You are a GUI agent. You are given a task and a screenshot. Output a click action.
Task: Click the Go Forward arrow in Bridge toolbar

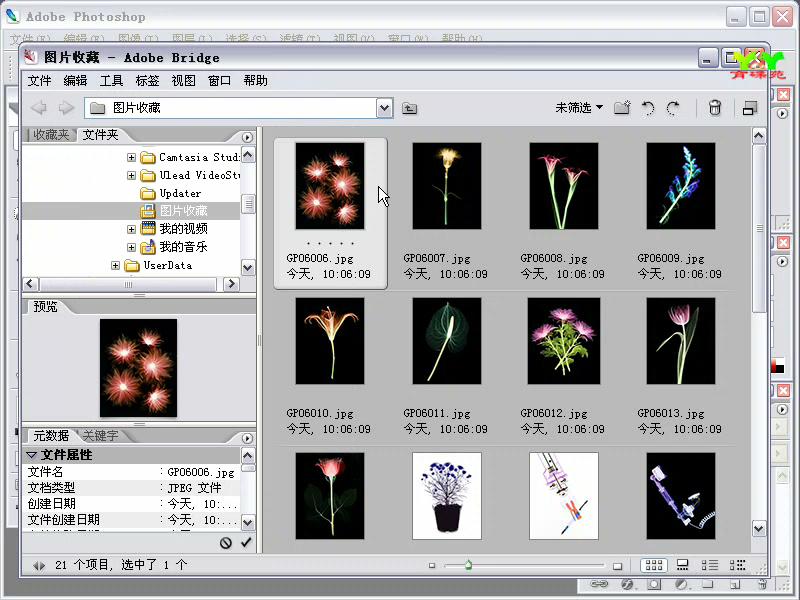(66, 108)
